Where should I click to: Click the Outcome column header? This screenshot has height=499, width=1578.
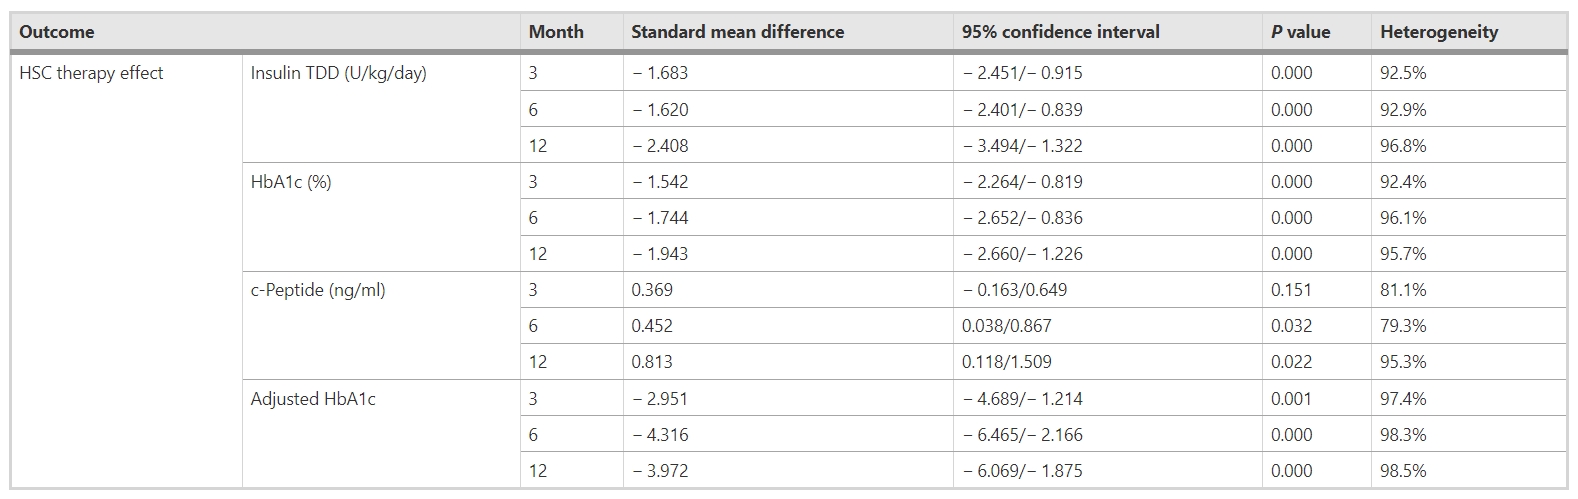57,32
